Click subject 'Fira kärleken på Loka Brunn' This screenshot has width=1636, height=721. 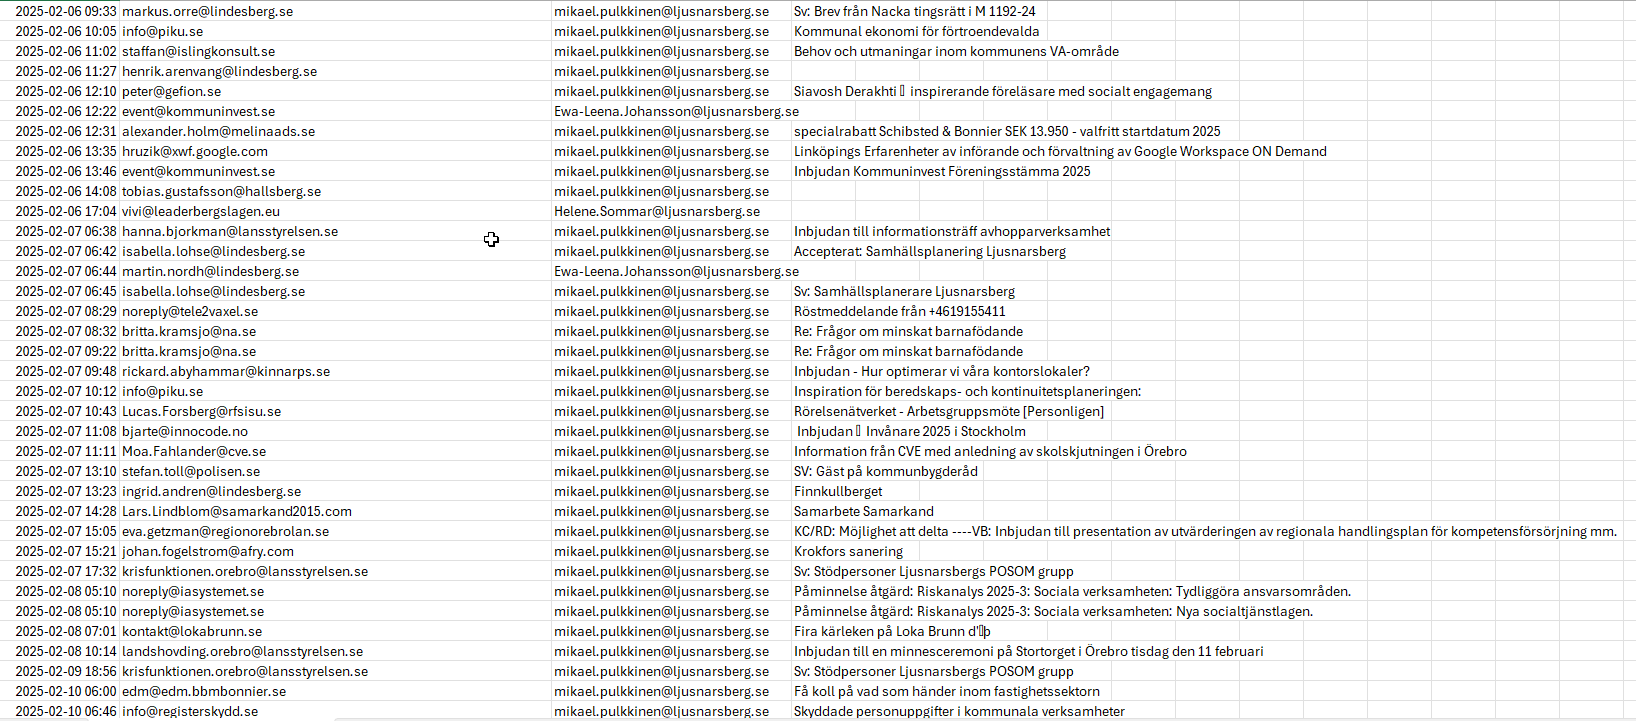pos(892,631)
